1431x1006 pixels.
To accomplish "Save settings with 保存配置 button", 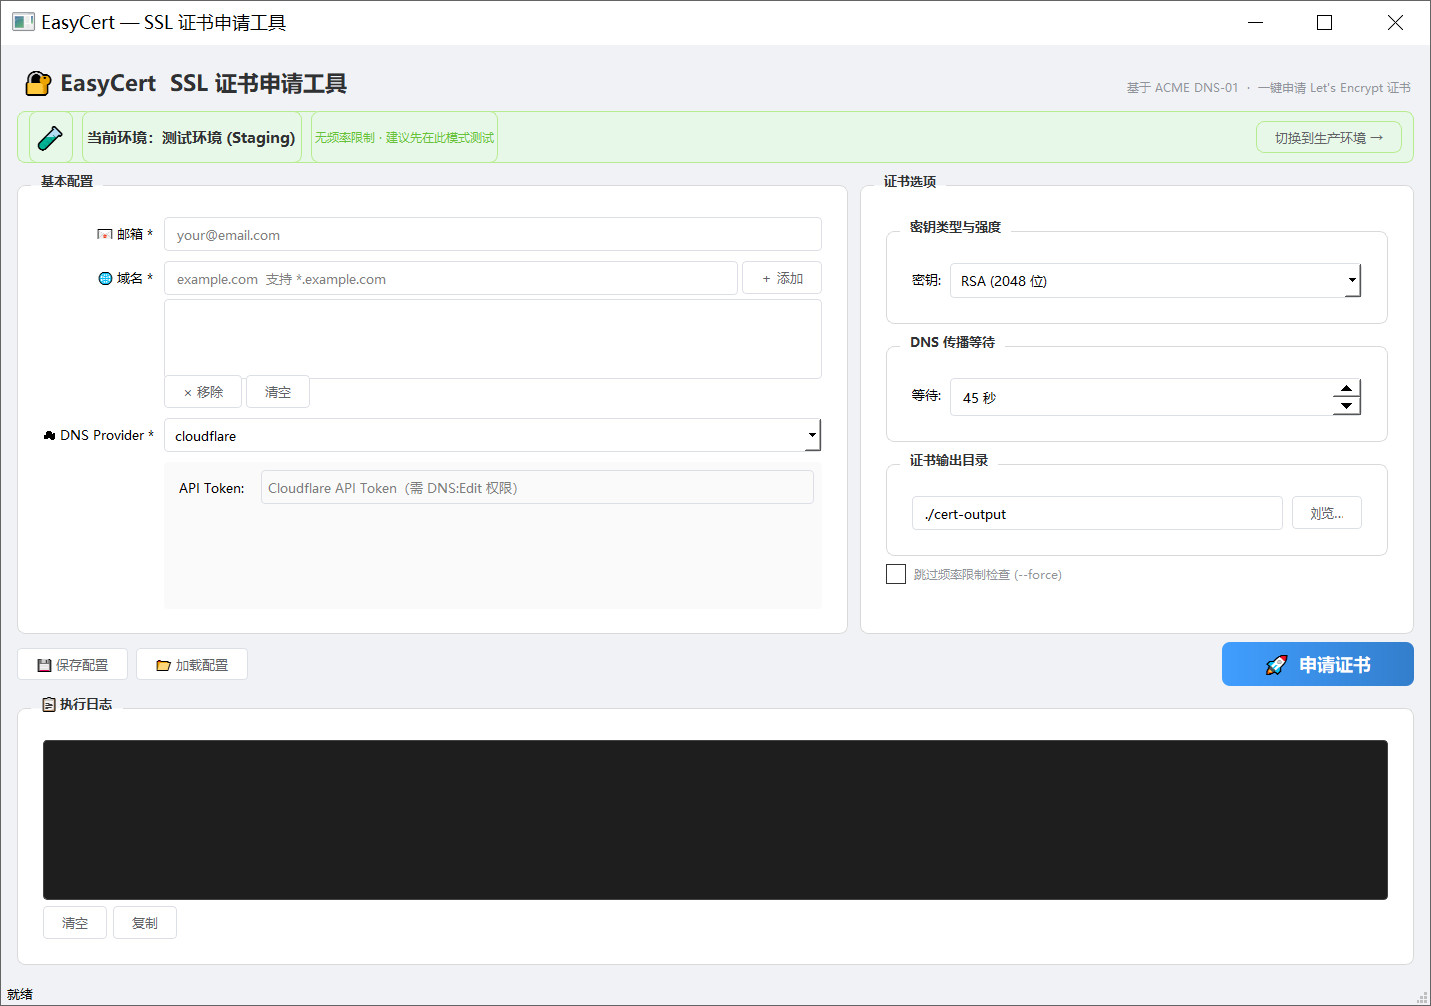I will click(72, 665).
